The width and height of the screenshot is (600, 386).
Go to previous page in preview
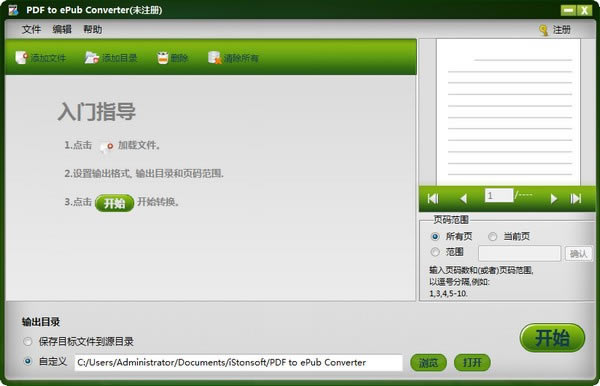coord(463,199)
